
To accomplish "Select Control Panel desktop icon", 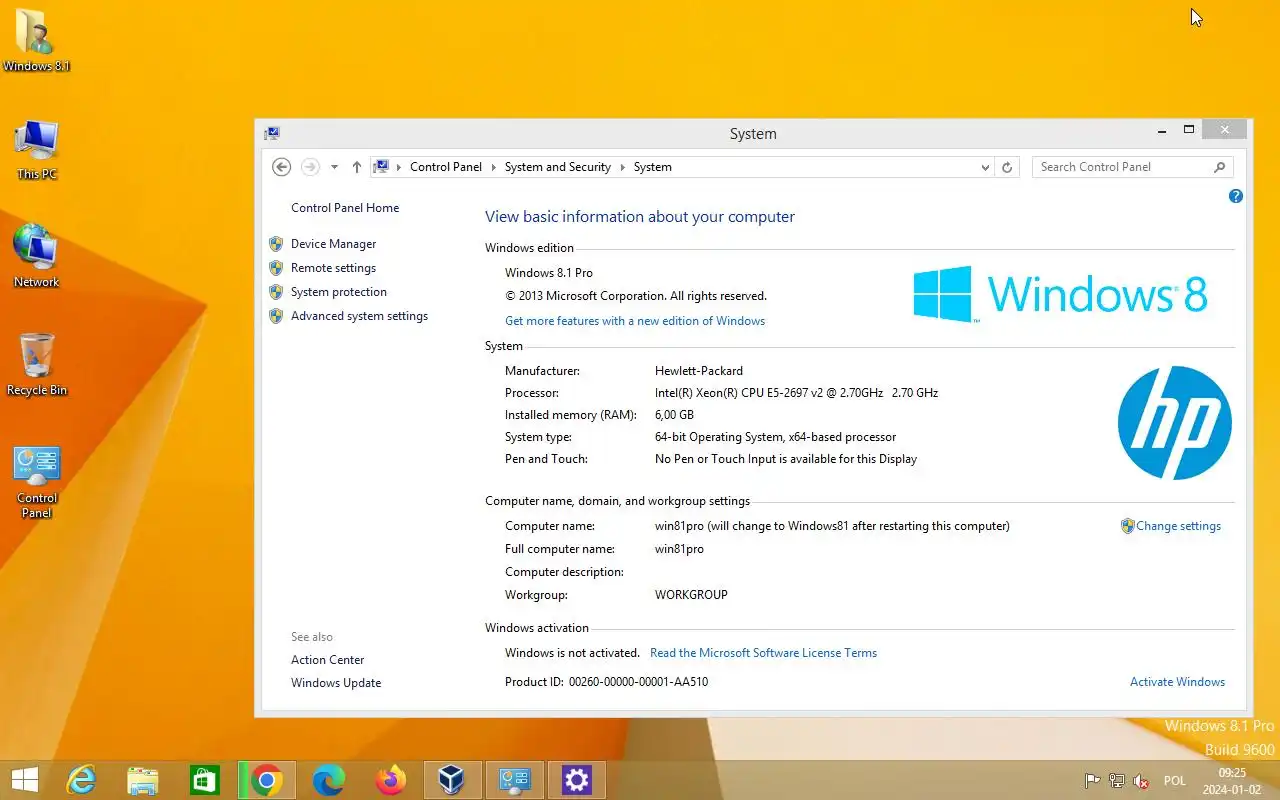I will point(37,482).
